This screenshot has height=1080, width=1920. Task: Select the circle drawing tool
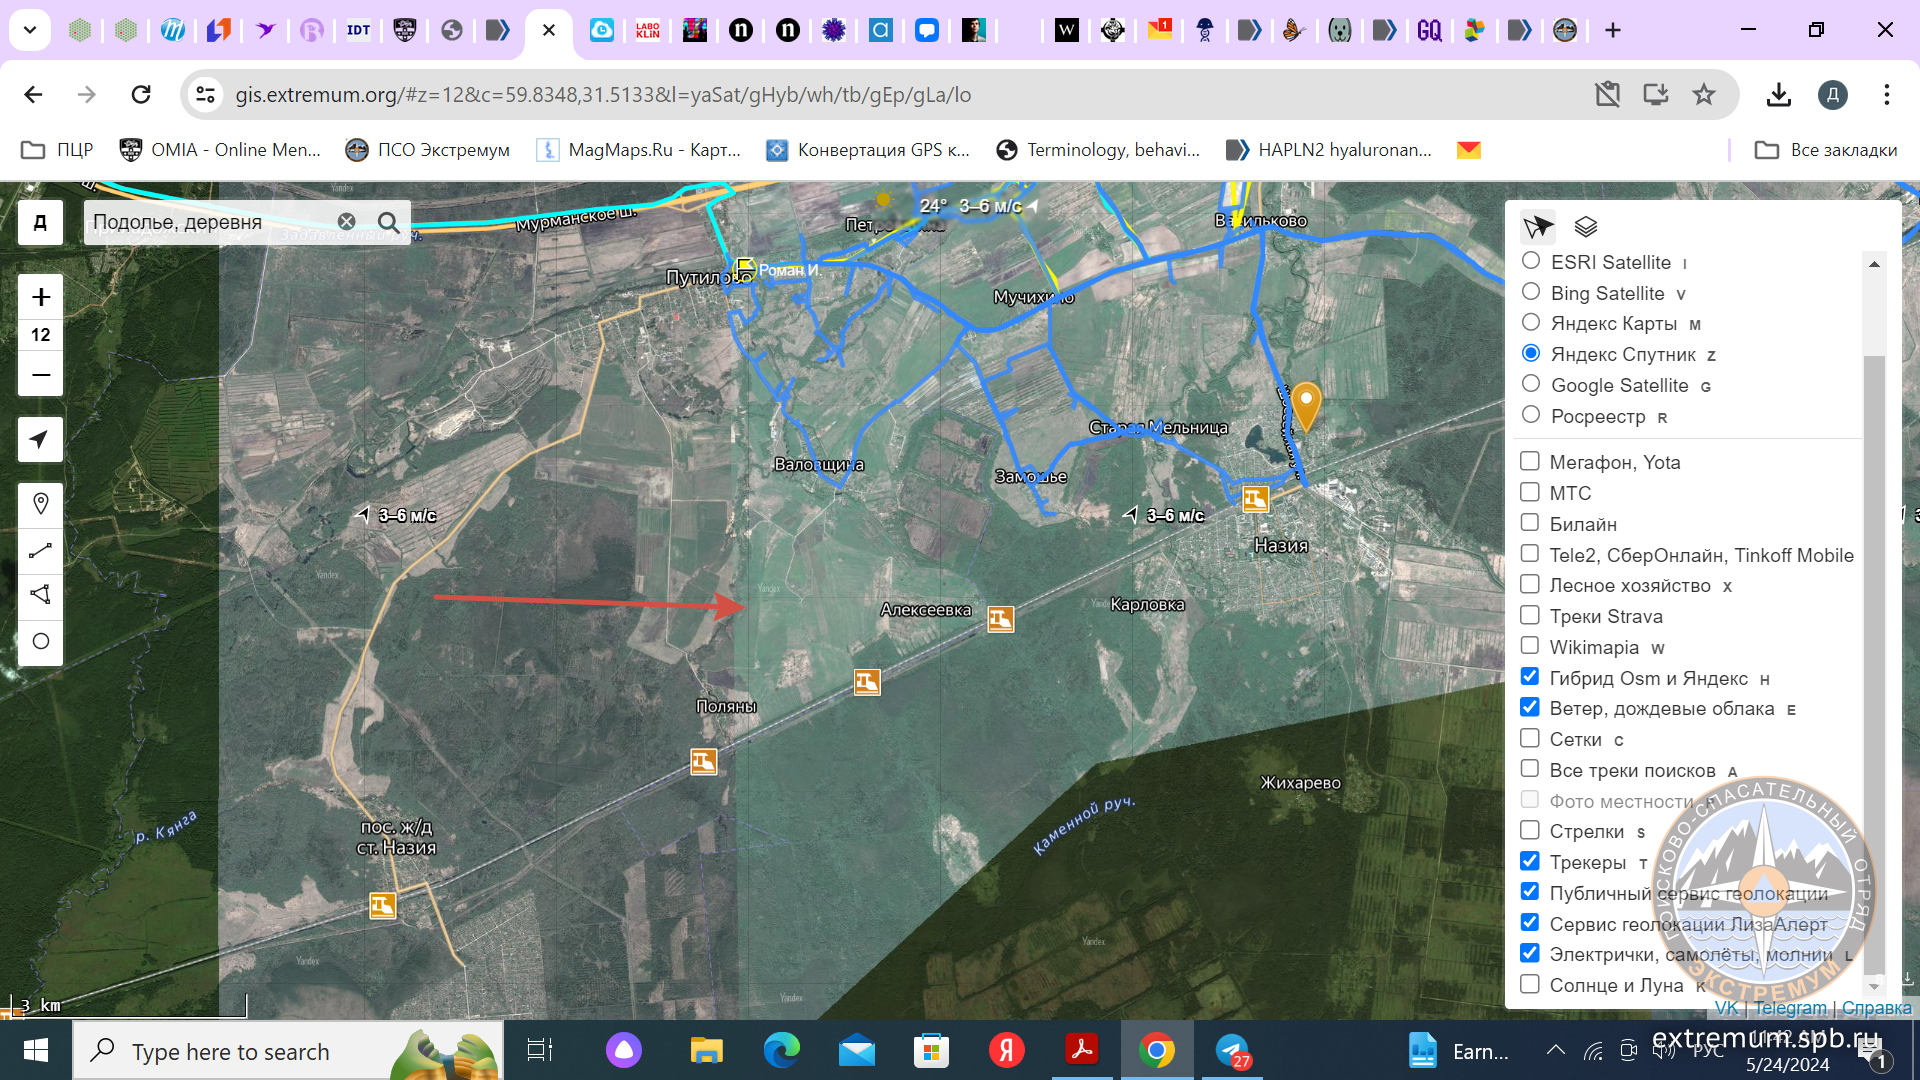(41, 642)
